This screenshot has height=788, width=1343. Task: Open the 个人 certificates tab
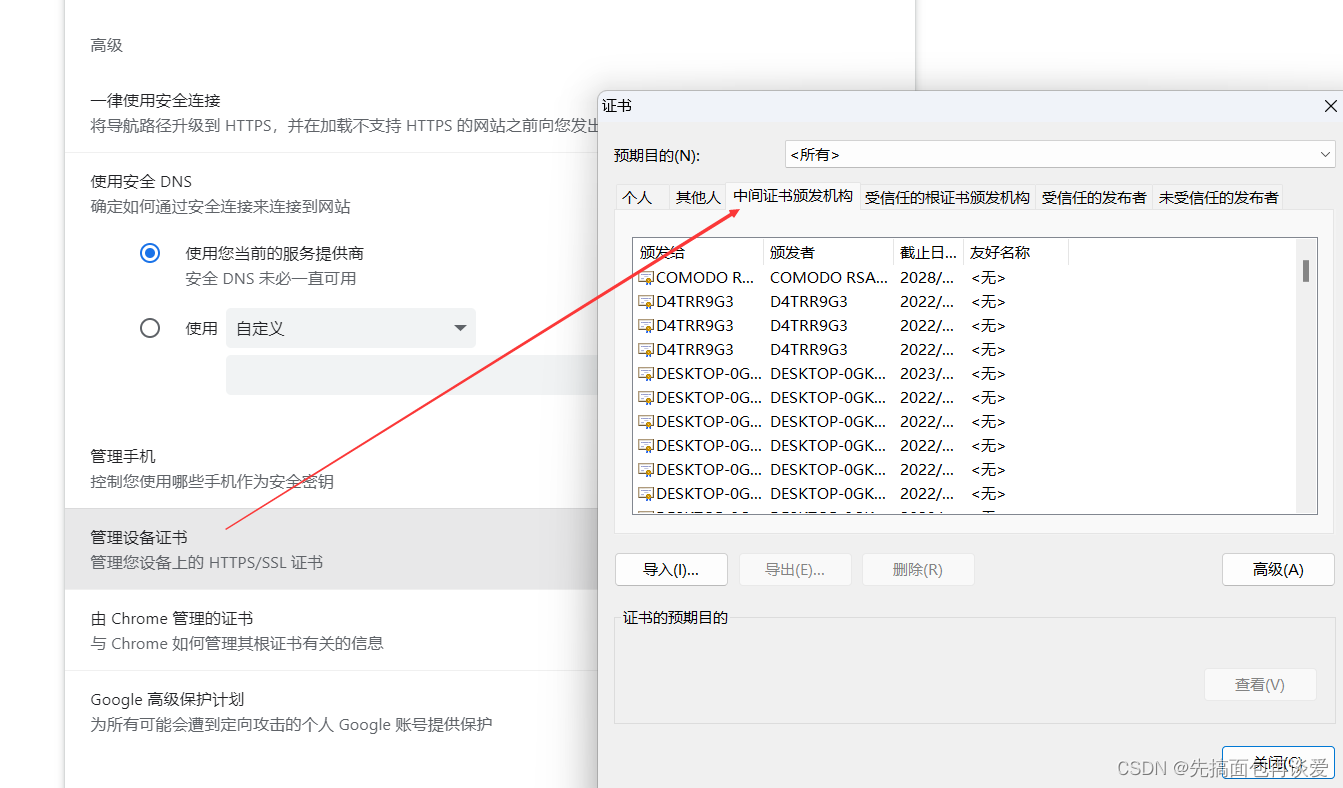[x=637, y=198]
